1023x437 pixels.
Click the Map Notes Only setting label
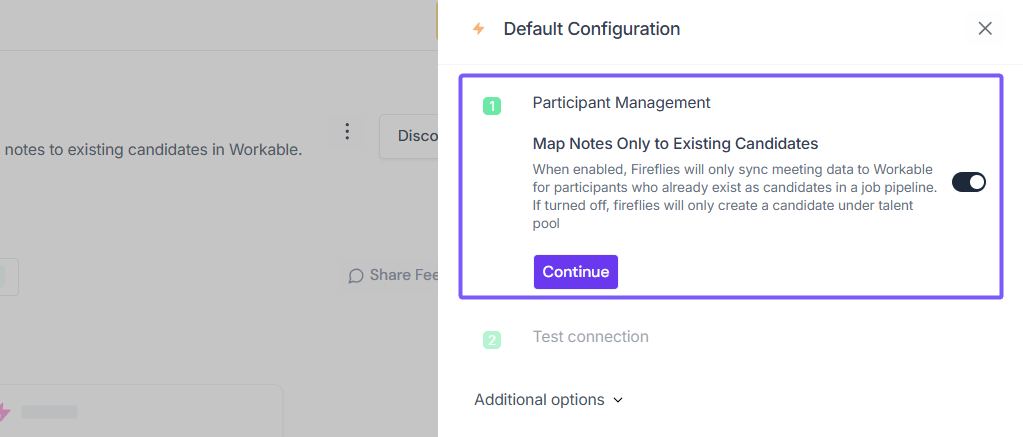(675, 143)
